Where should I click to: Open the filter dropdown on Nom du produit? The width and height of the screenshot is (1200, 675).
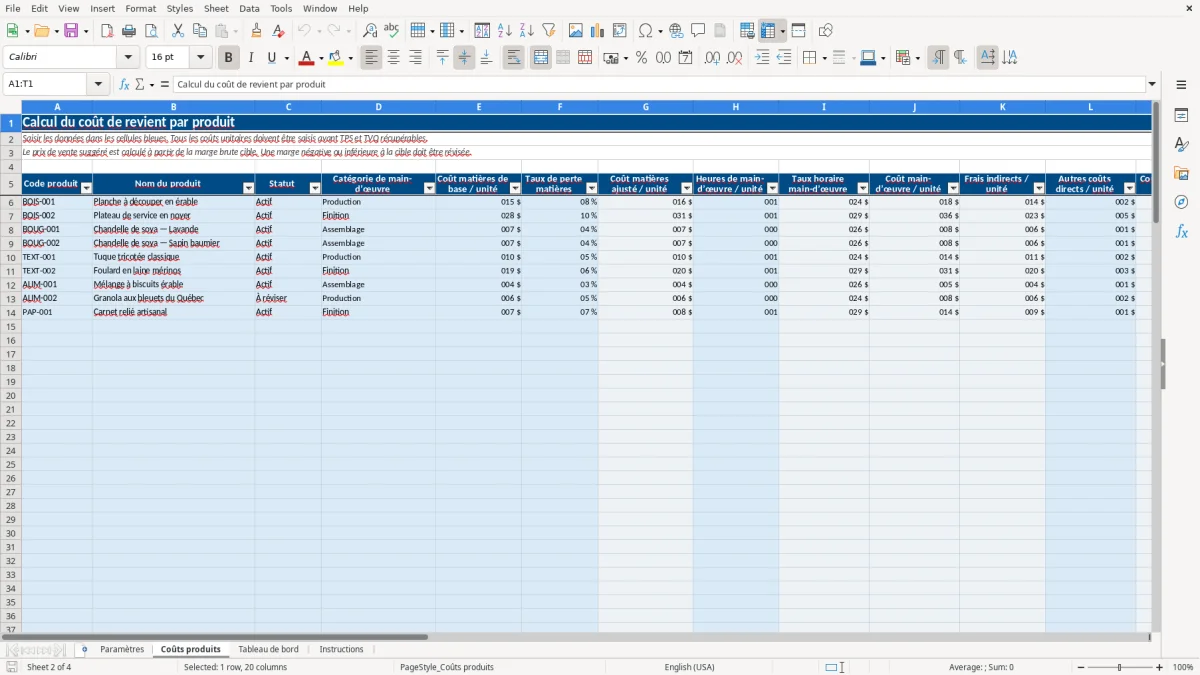click(249, 188)
